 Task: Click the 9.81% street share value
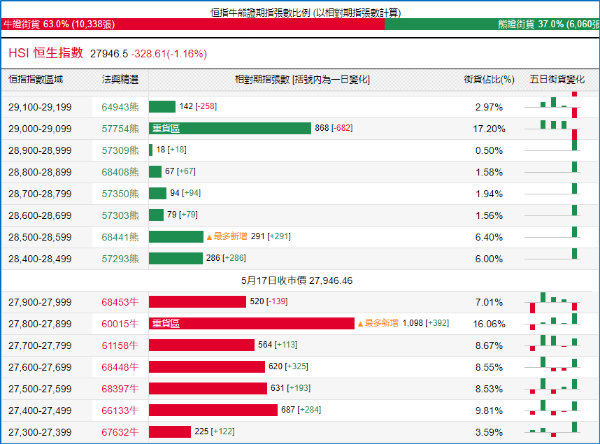point(489,410)
